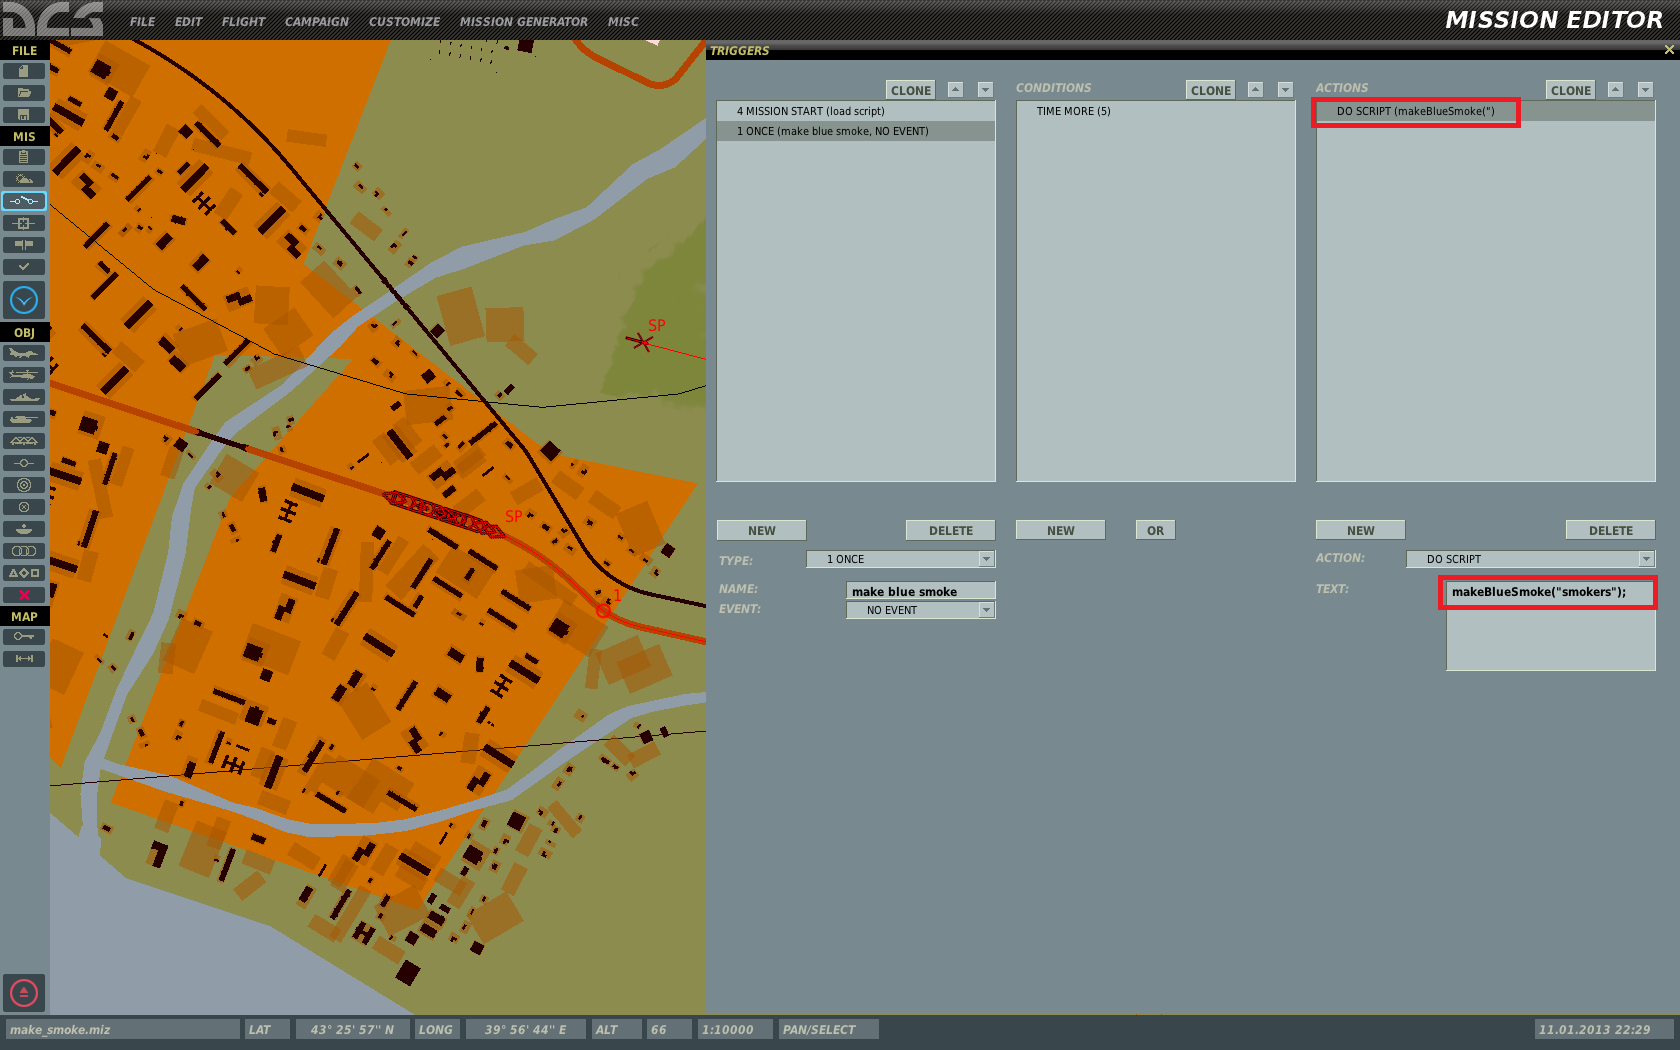Image resolution: width=1680 pixels, height=1050 pixels.
Task: Open the shapes unit list icon
Action: pyautogui.click(x=24, y=573)
